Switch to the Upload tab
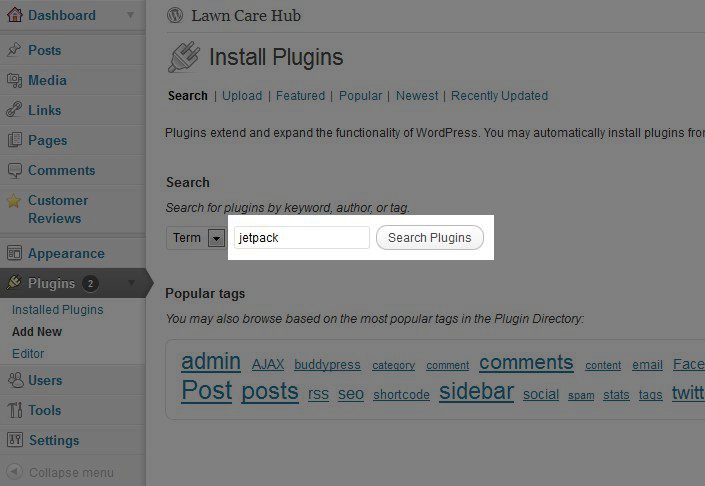The width and height of the screenshot is (705, 486). coord(242,96)
